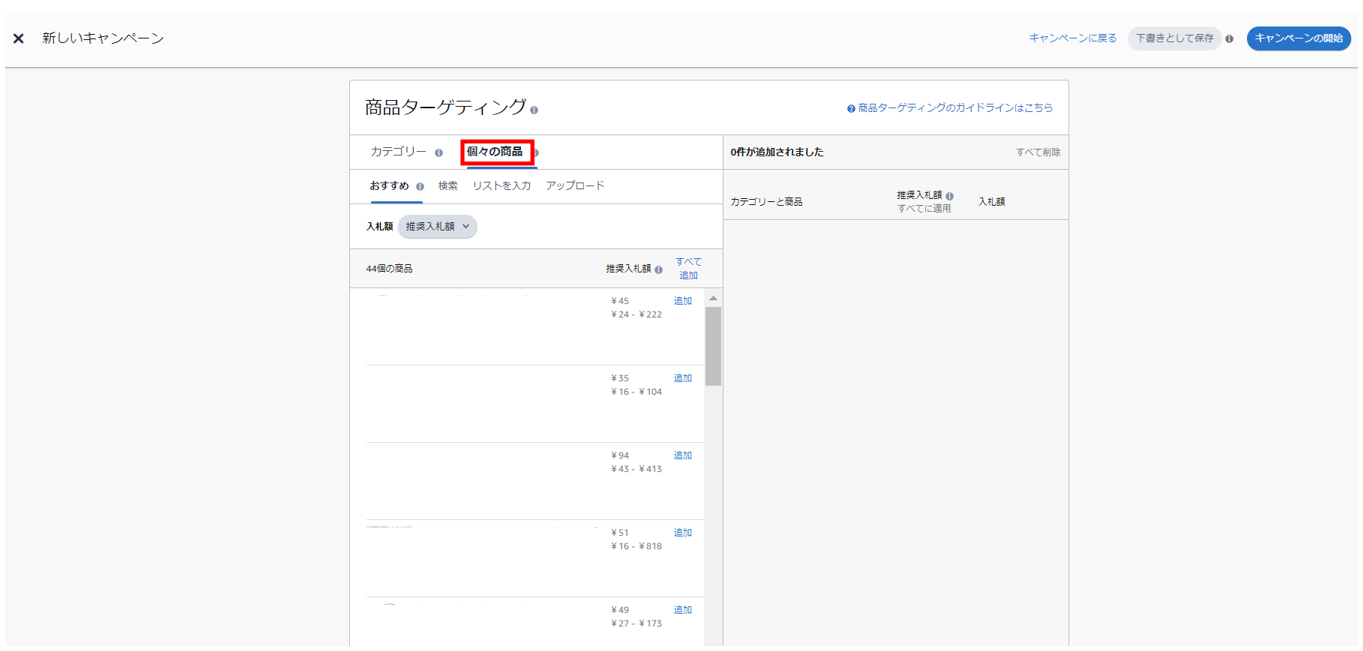Click info icon beside 推奨入札額 in product list header
This screenshot has width=1363, height=651.
[659, 269]
